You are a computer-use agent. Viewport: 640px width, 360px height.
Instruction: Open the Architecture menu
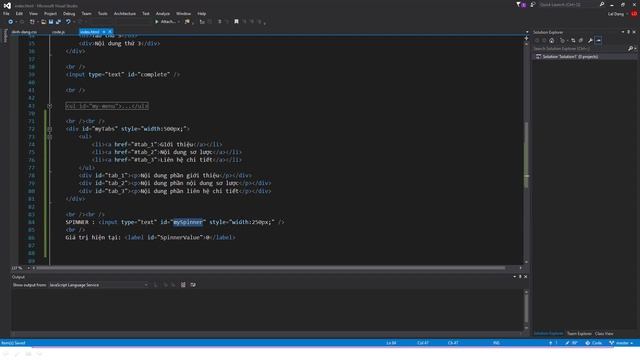[125, 13]
